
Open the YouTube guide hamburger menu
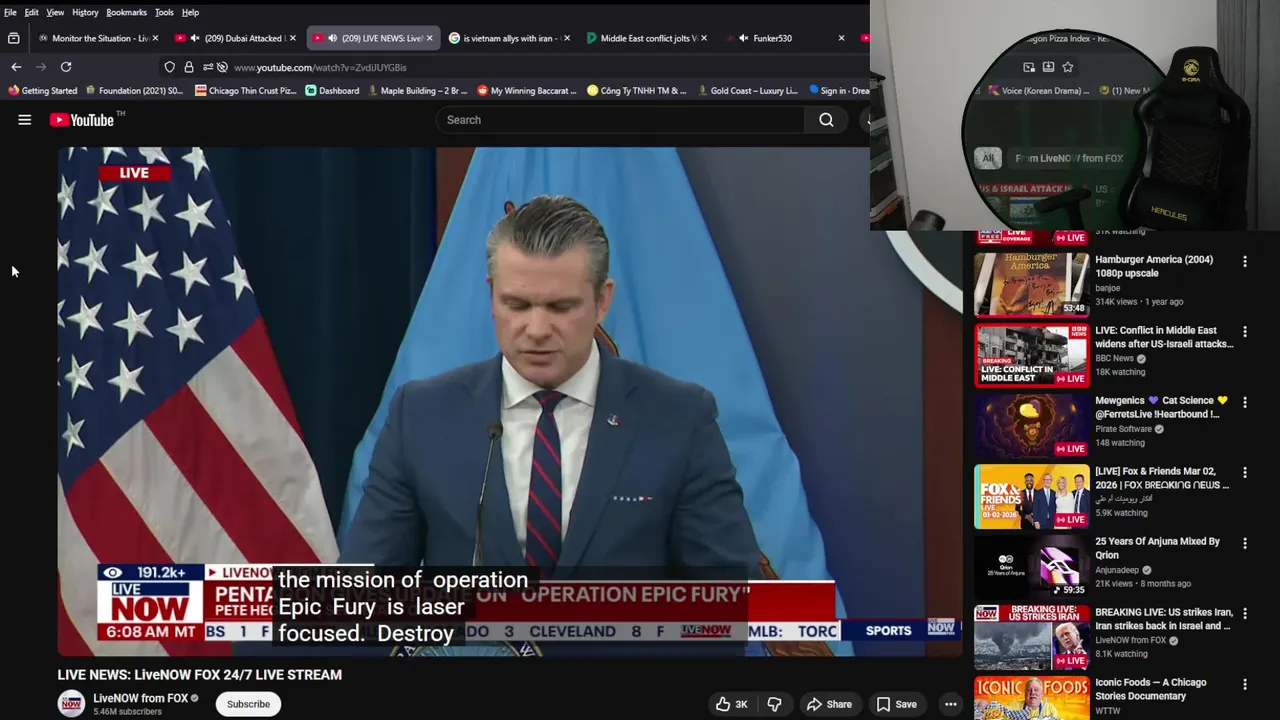click(x=25, y=120)
